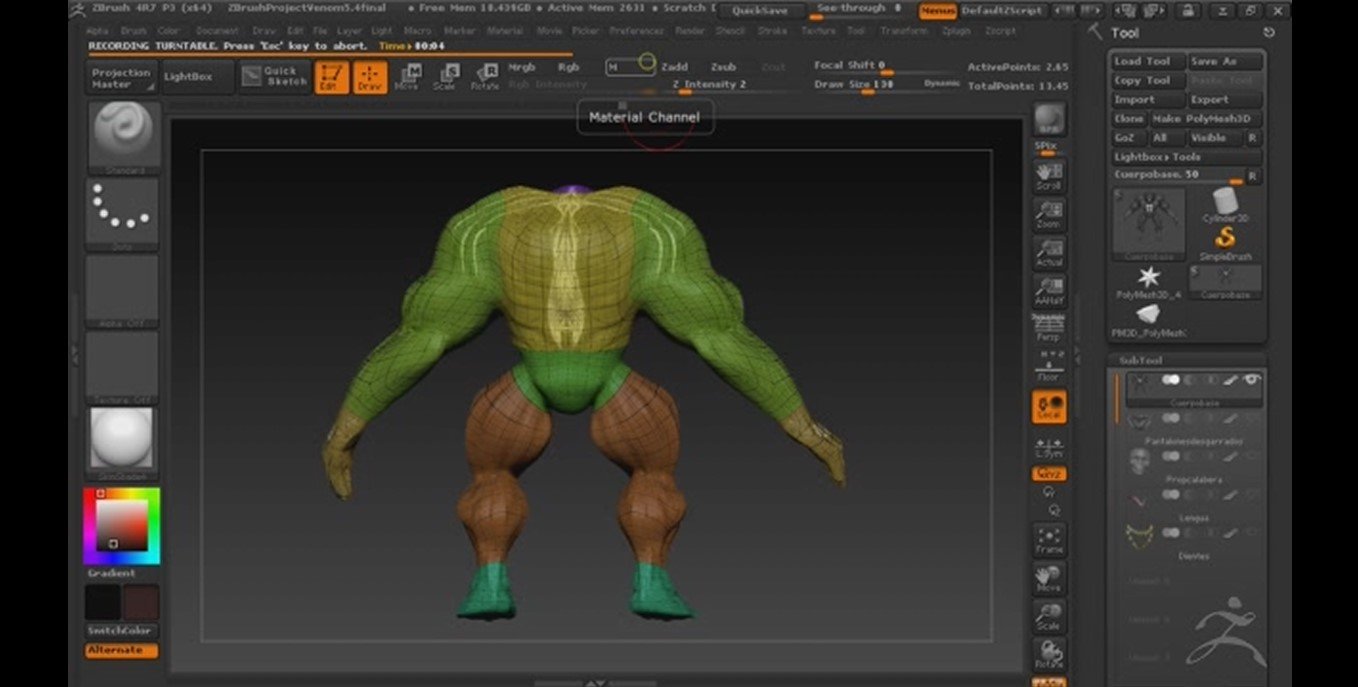The width and height of the screenshot is (1358, 687).
Task: Toggle visibility eye of Cuerpobase subtool
Action: click(x=1252, y=380)
